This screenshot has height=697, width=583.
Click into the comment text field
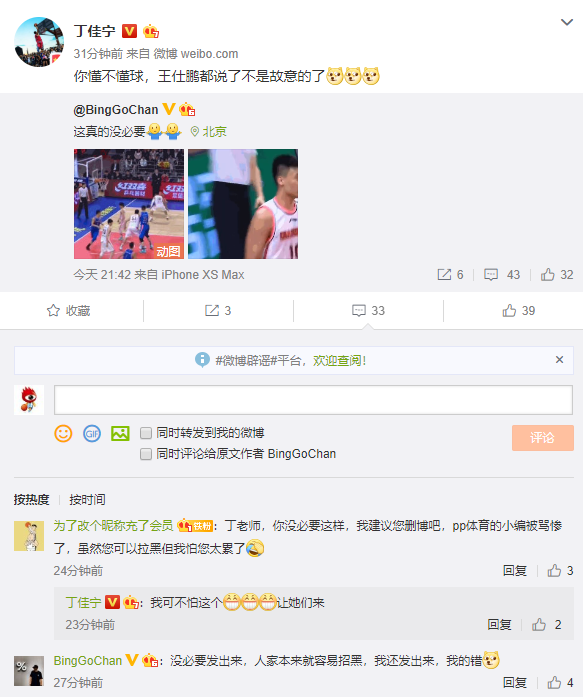point(313,400)
